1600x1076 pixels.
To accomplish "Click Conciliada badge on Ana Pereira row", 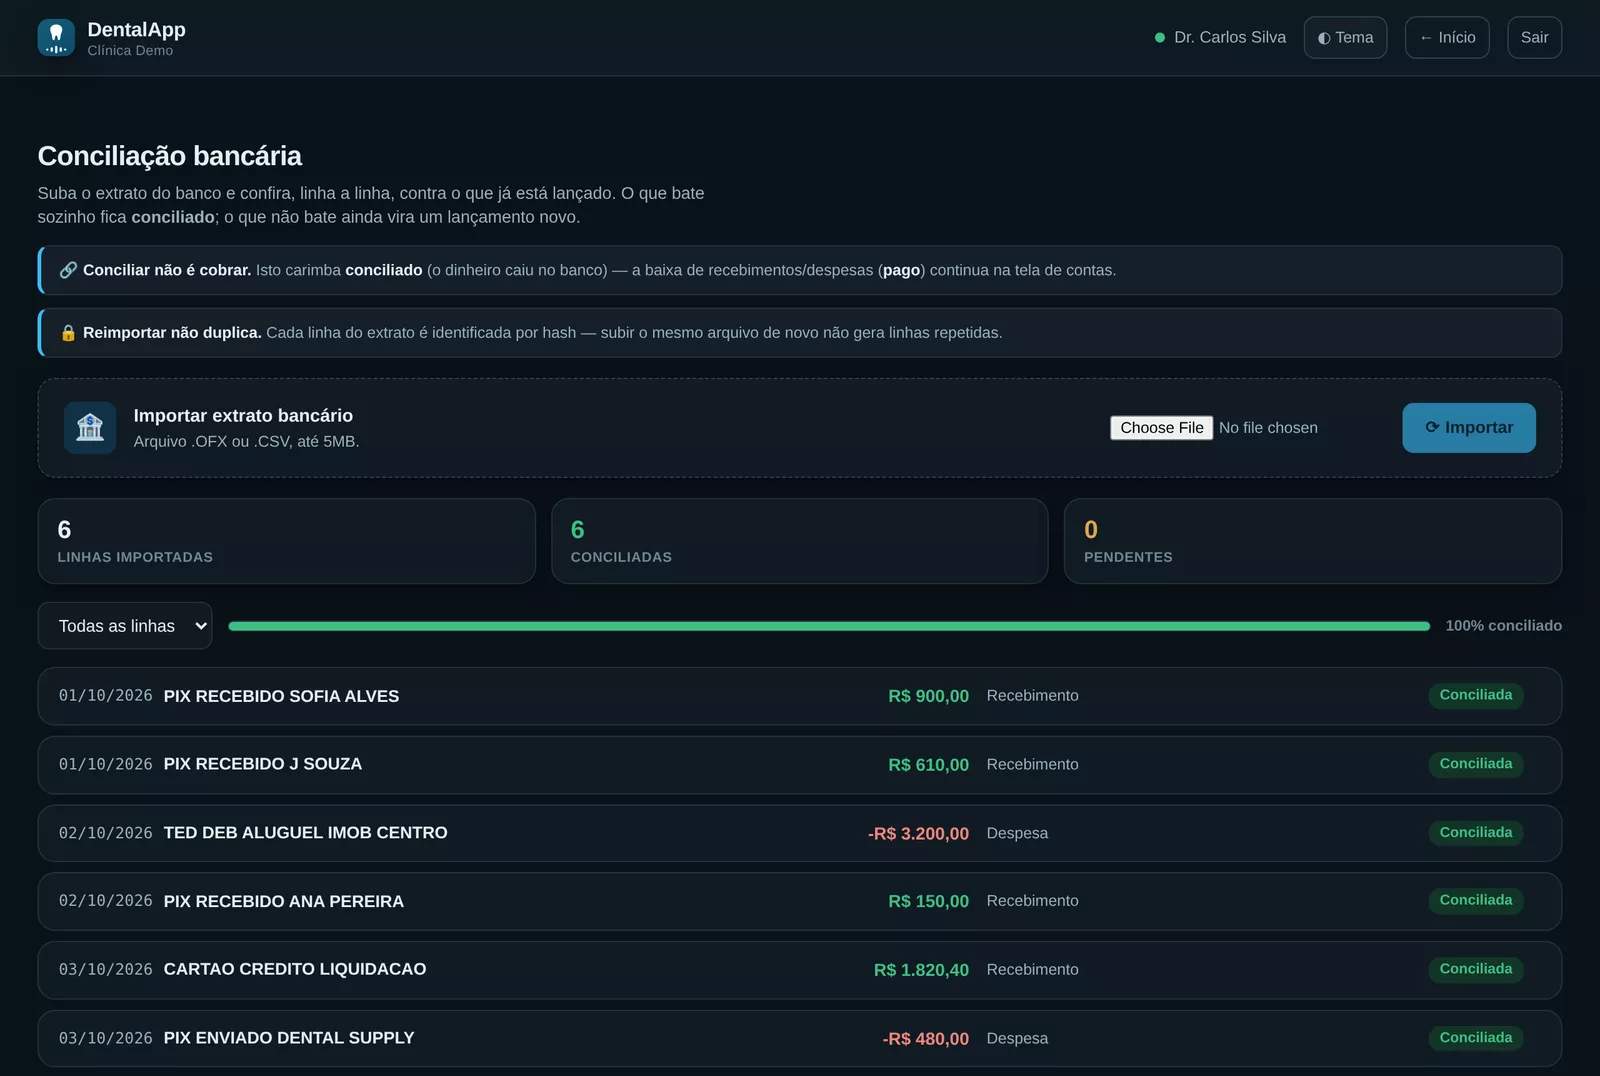I will tap(1475, 901).
